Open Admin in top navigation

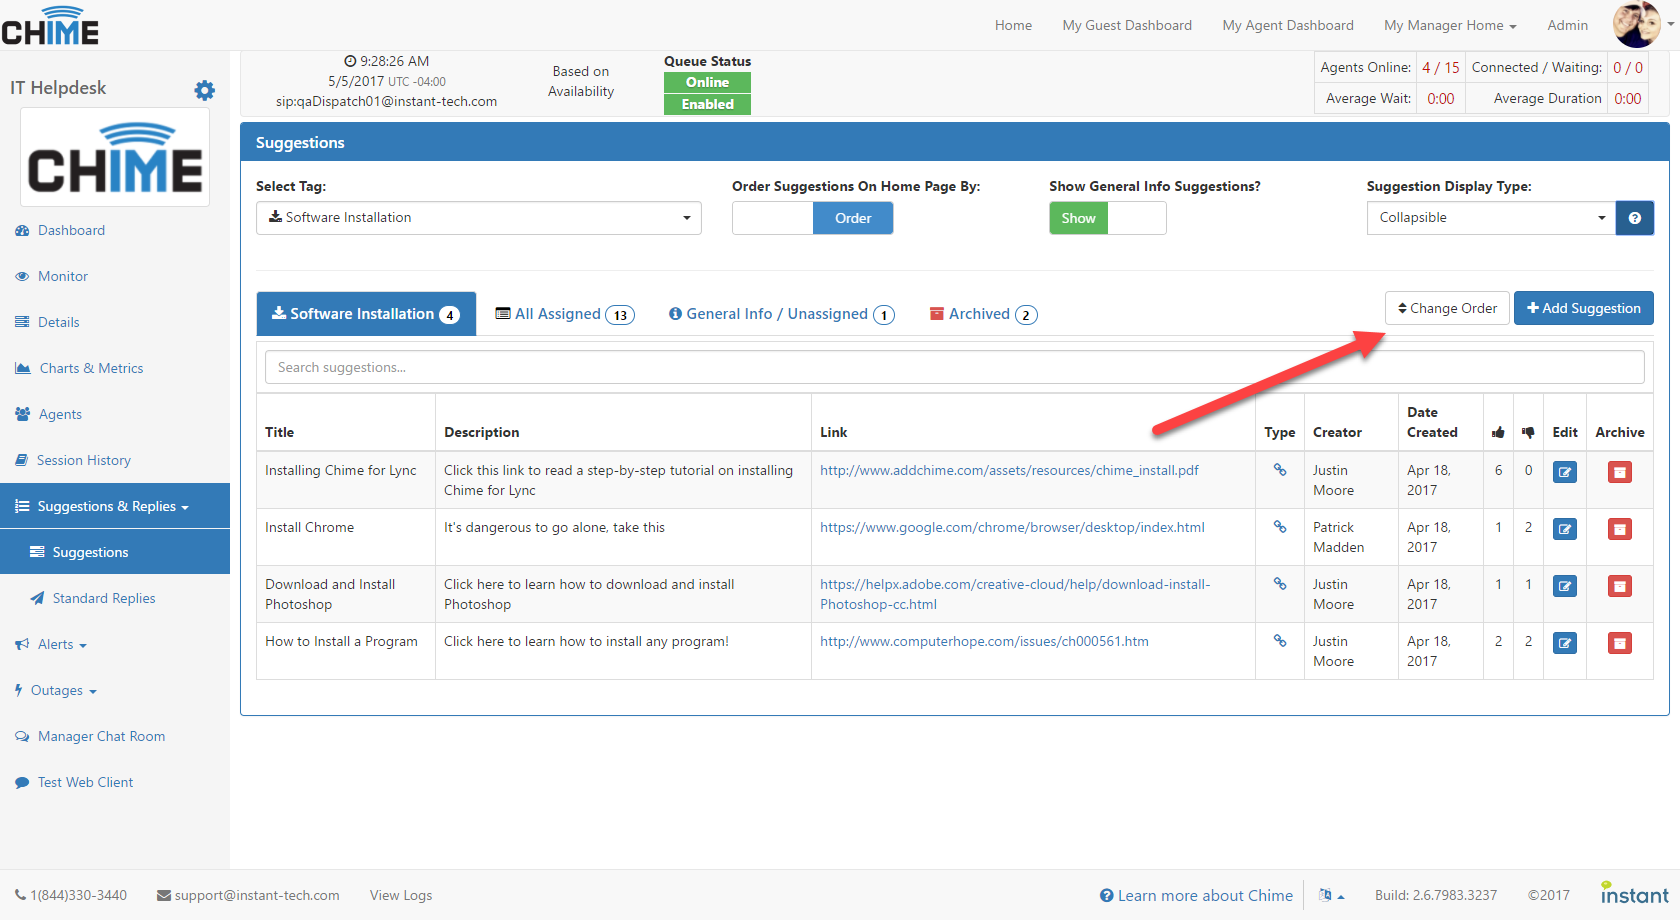point(1567,25)
